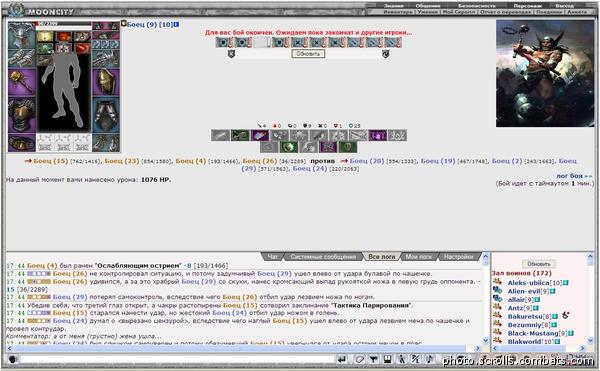Switch to the Мои логи tab
This screenshot has width=600, height=371.
[x=418, y=257]
